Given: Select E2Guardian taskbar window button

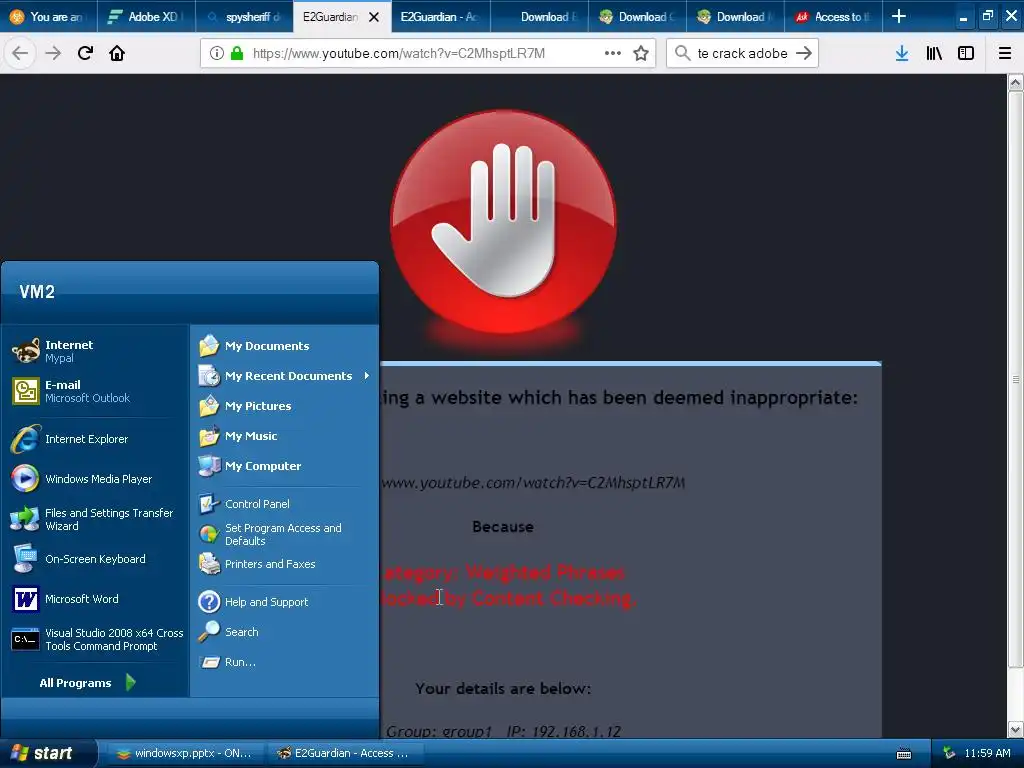Looking at the screenshot, I should coord(347,754).
